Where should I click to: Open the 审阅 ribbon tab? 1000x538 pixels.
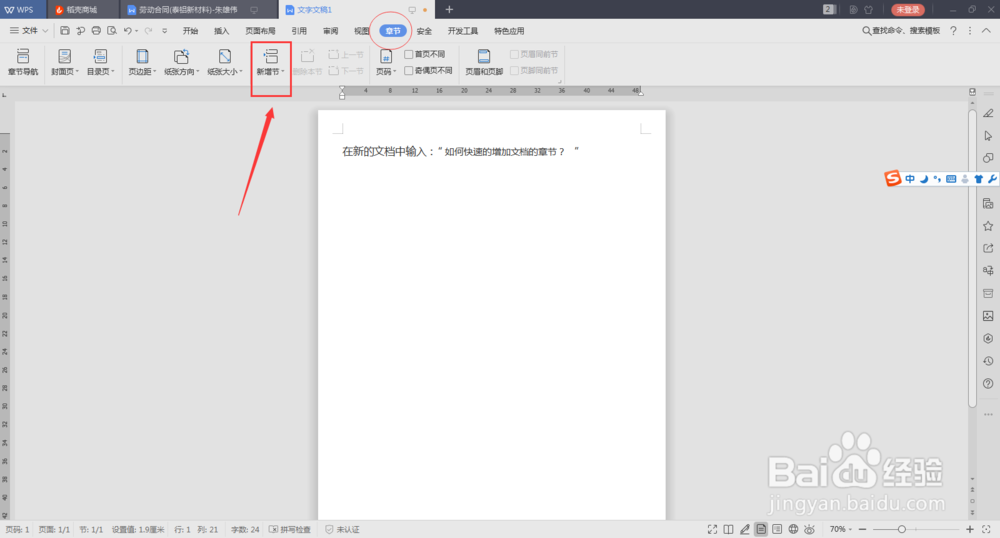point(330,31)
